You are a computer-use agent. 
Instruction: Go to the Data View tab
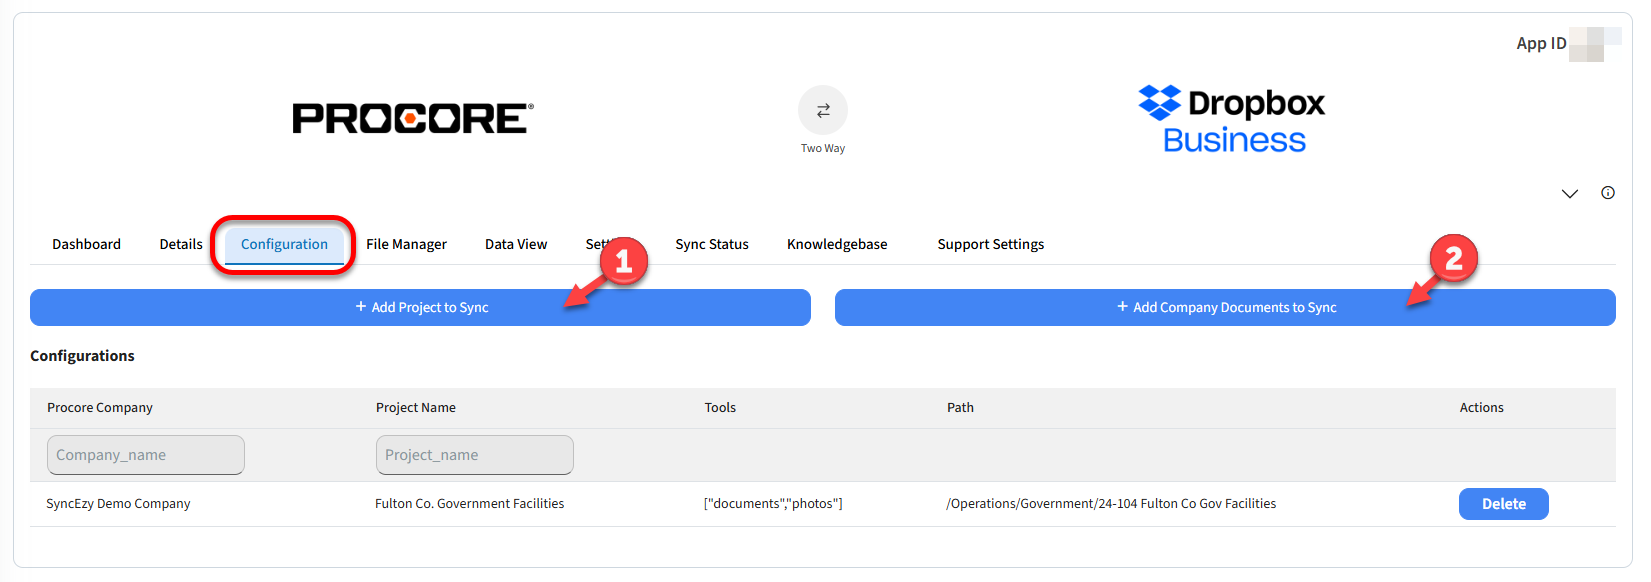tap(516, 244)
